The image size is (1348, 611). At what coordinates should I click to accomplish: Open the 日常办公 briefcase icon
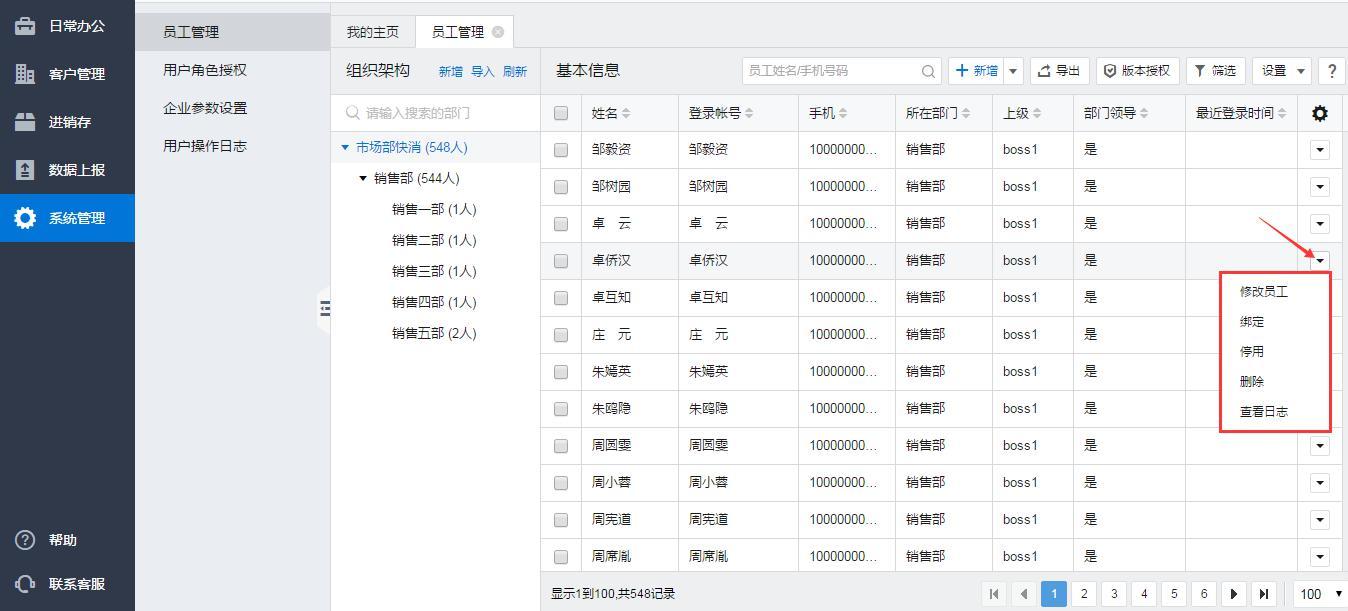click(x=25, y=26)
